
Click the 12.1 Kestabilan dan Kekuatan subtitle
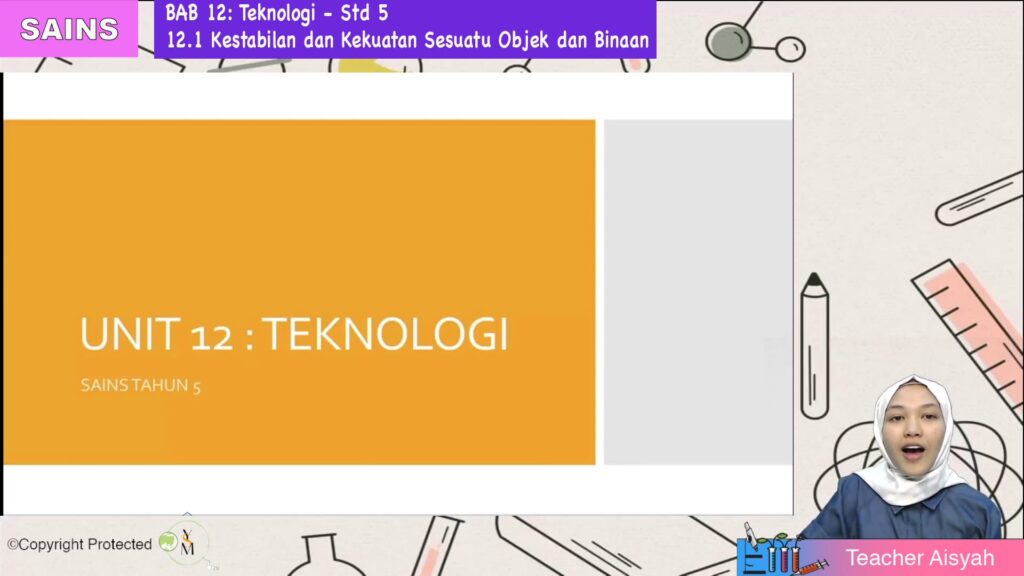pos(400,41)
